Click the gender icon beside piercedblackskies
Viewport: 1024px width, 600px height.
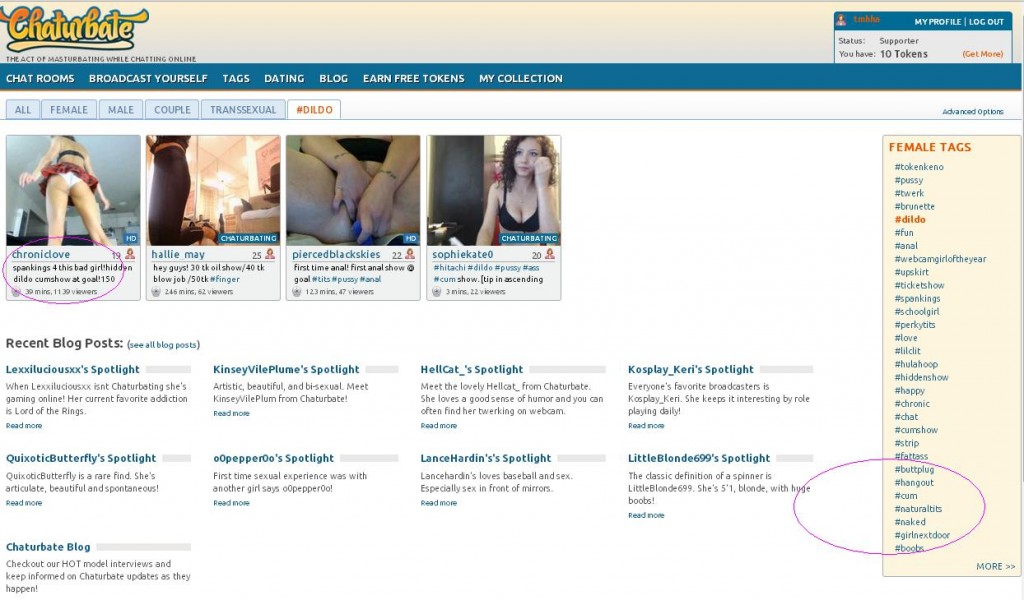pyautogui.click(x=410, y=254)
